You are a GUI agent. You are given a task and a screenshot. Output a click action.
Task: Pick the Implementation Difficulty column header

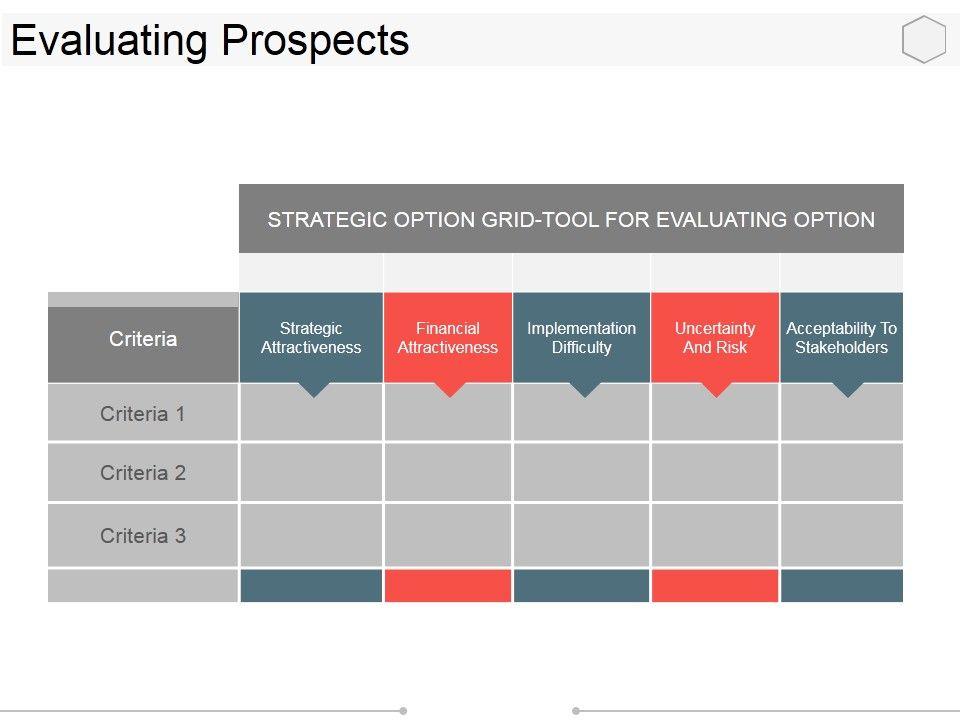(581, 337)
